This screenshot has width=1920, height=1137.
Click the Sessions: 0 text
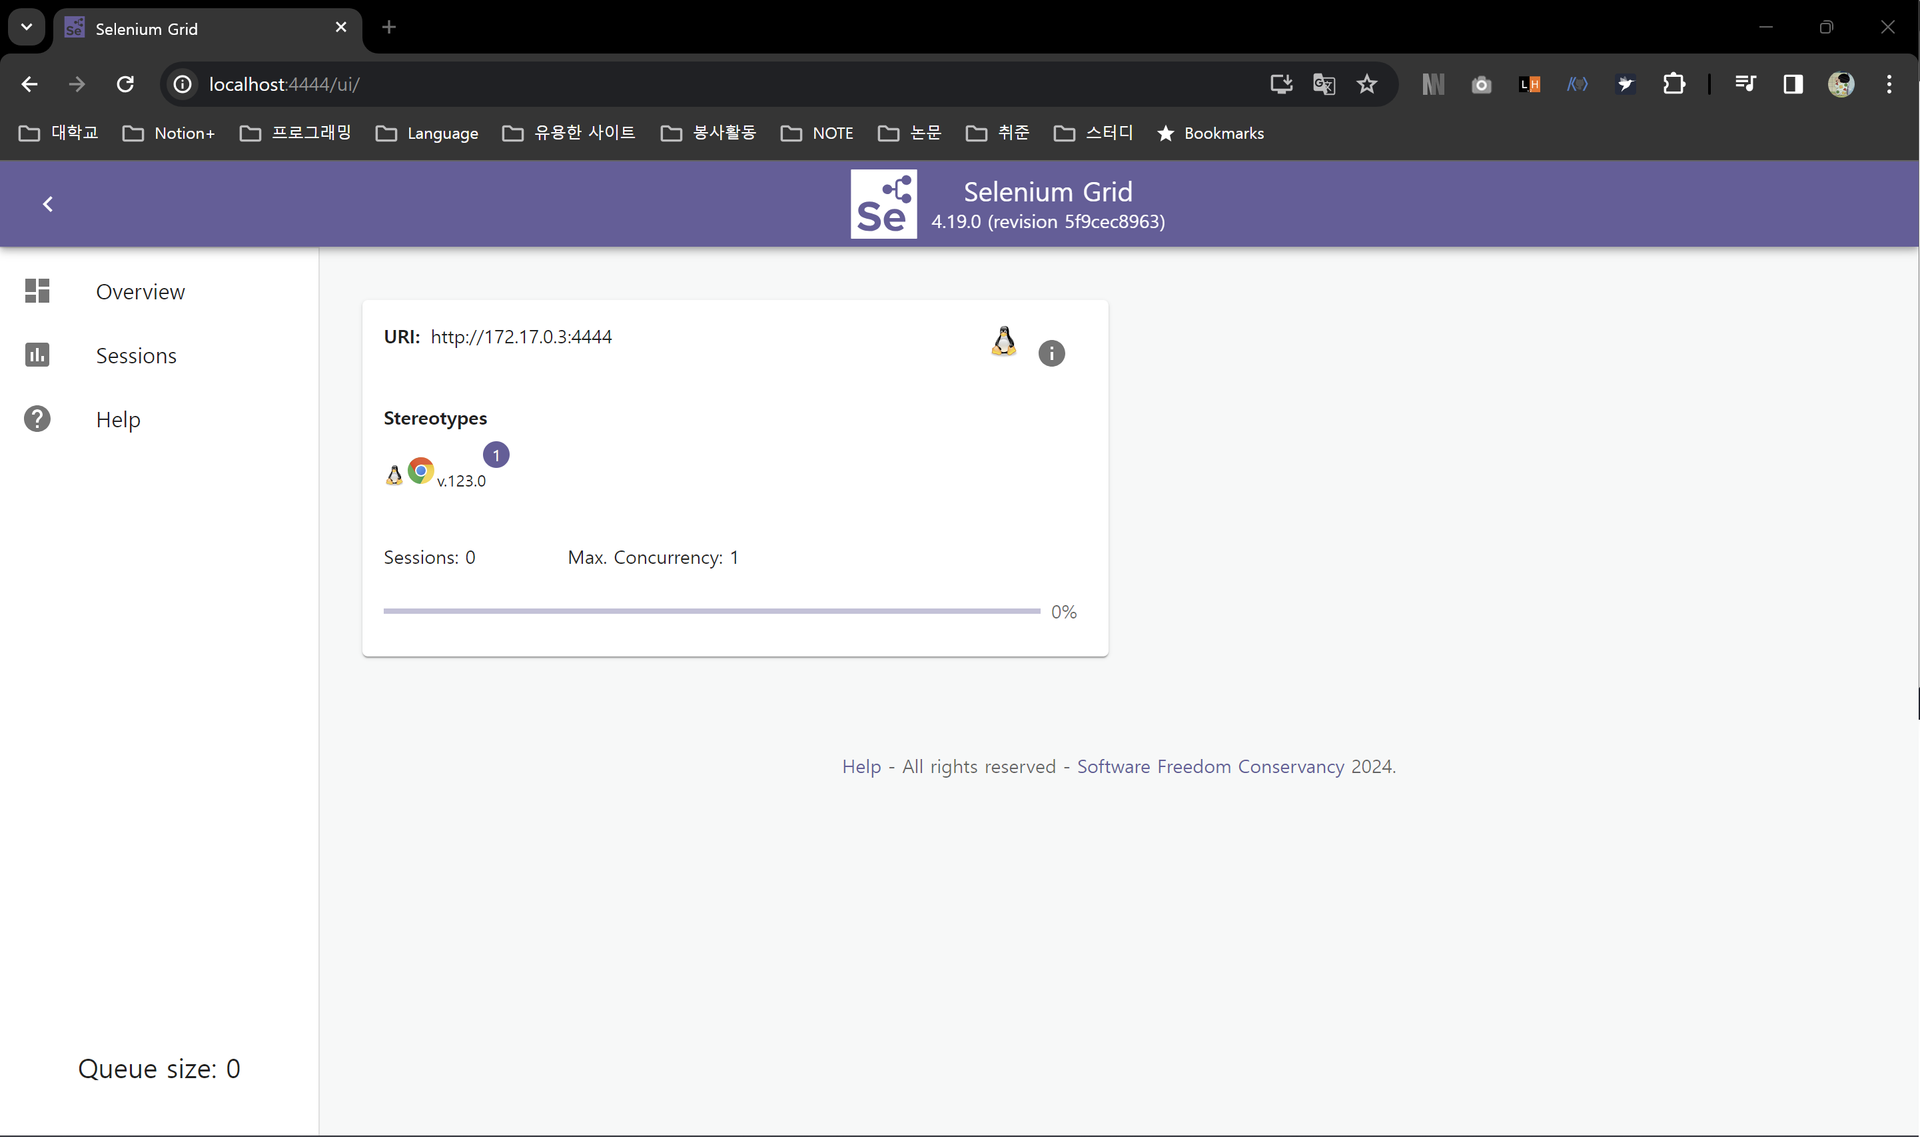(x=429, y=558)
